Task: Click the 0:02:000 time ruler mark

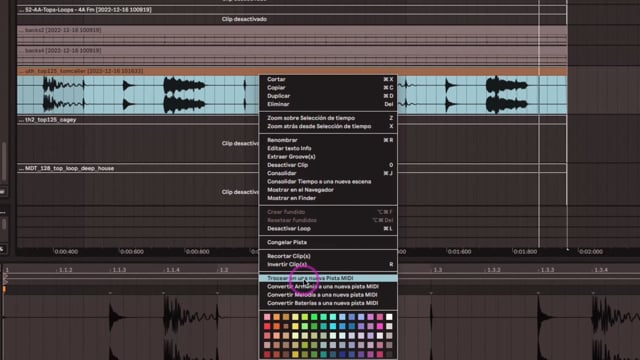Action: pos(591,252)
